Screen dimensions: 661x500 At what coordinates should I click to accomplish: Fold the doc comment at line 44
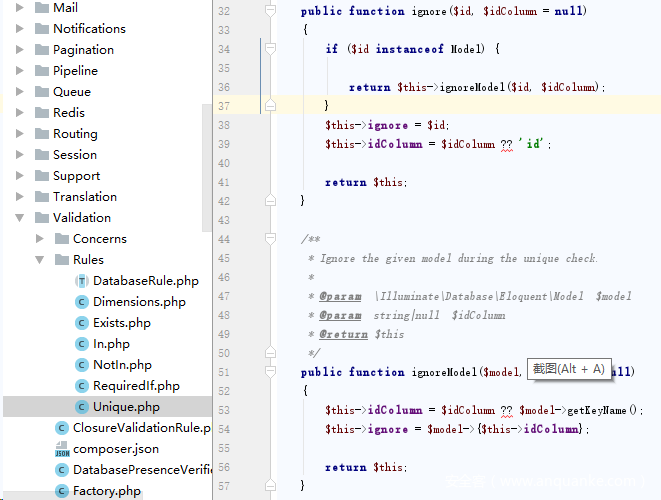270,239
